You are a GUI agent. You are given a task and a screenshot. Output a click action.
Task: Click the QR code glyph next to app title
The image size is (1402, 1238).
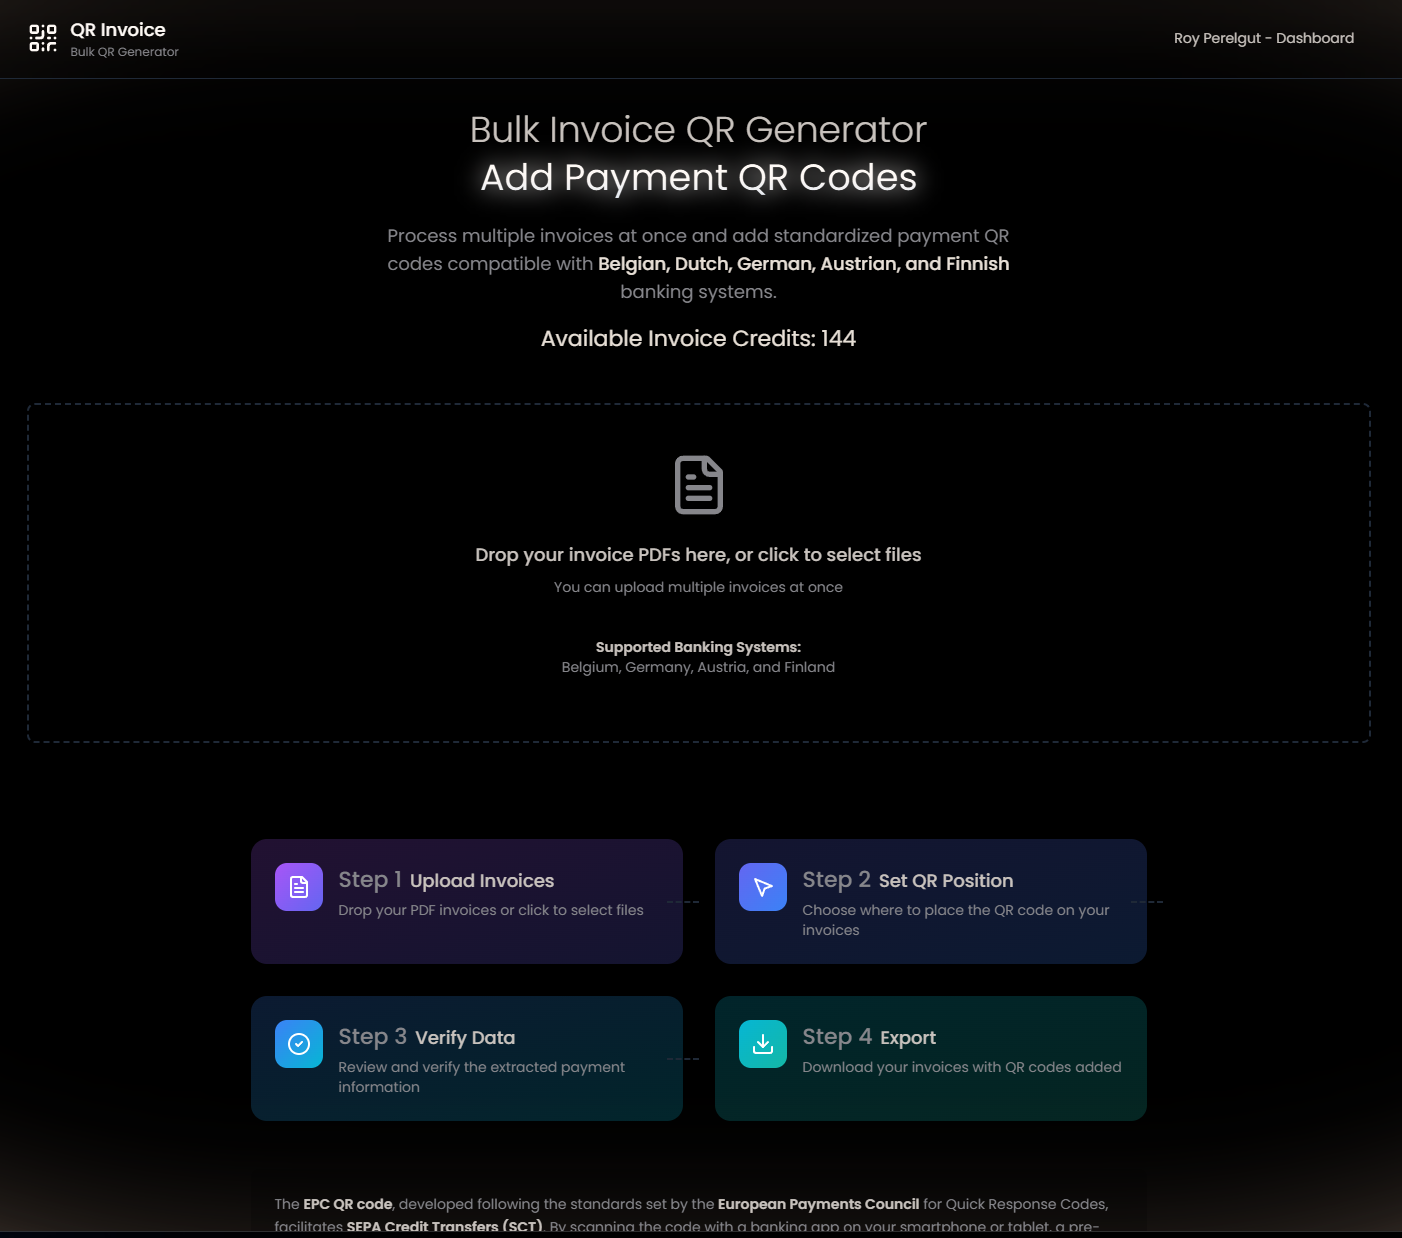(43, 38)
